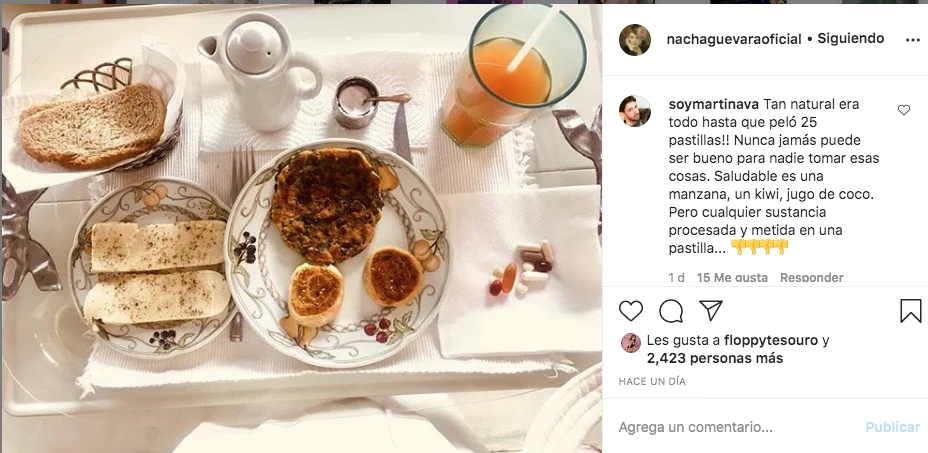Image resolution: width=928 pixels, height=453 pixels.
Task: Open floppytesouro's small avatar in likes
Action: (x=631, y=342)
